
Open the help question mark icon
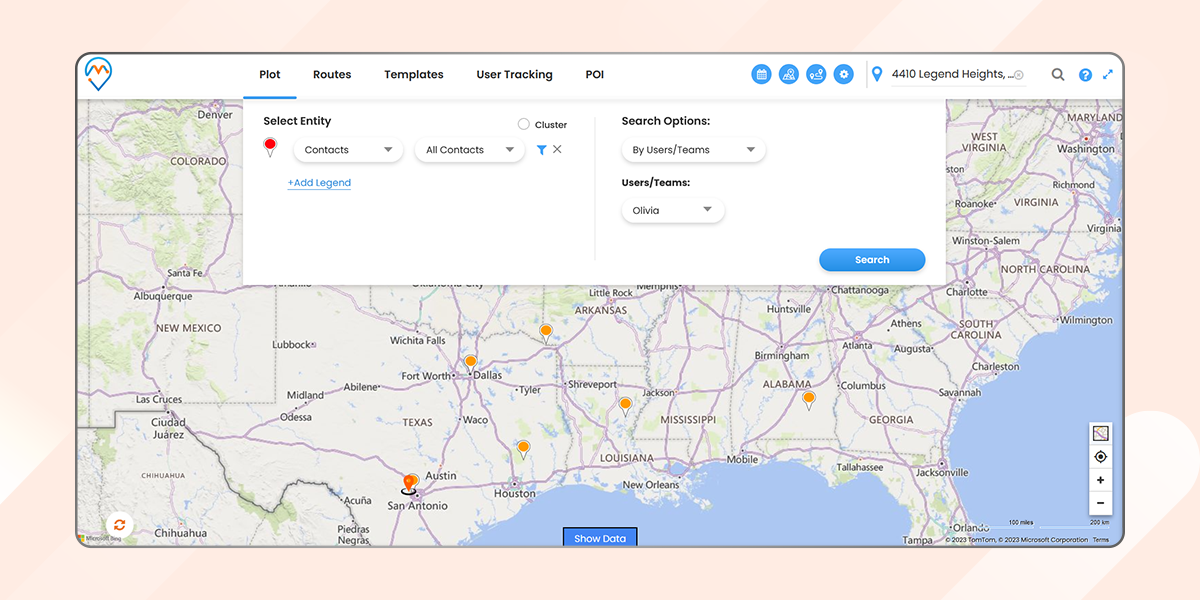tap(1085, 74)
